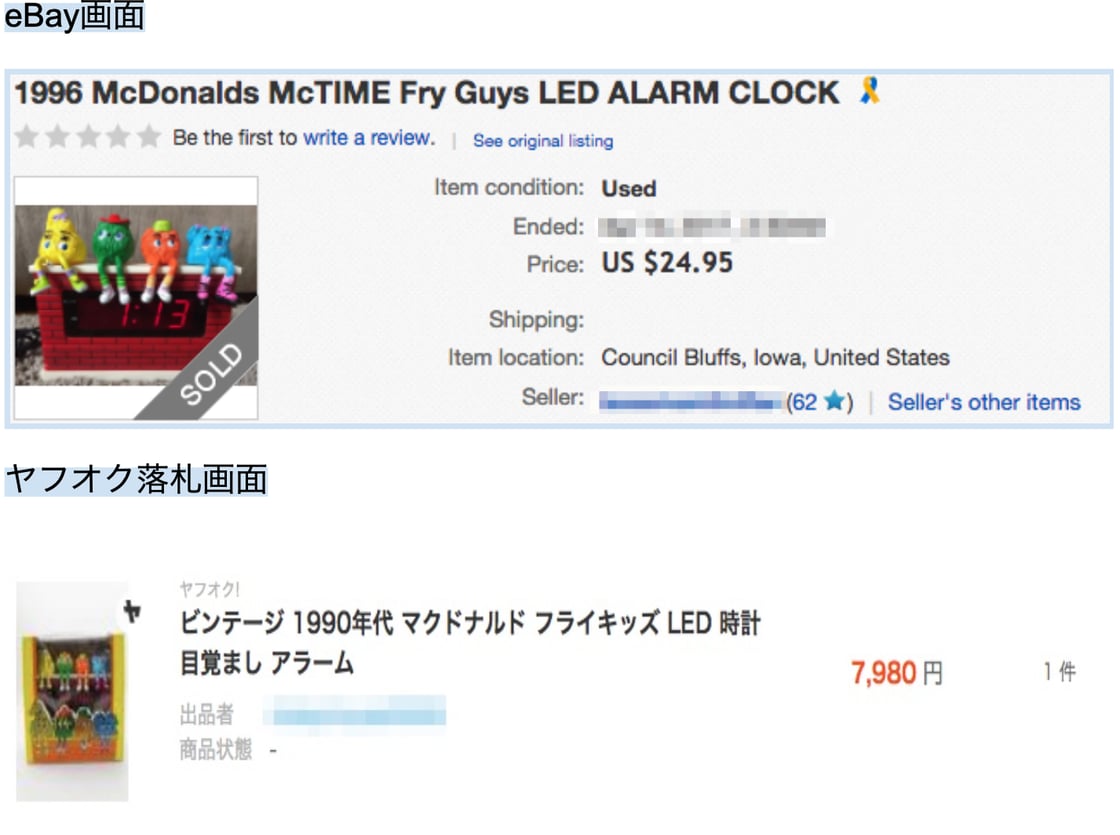
Task: Click the US $24.95 price
Action: tap(667, 264)
